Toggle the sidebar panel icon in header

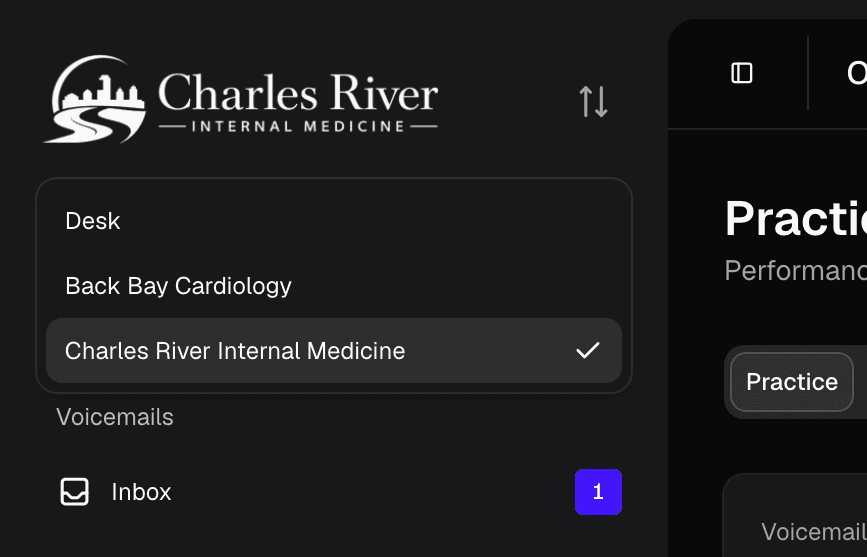pos(741,73)
